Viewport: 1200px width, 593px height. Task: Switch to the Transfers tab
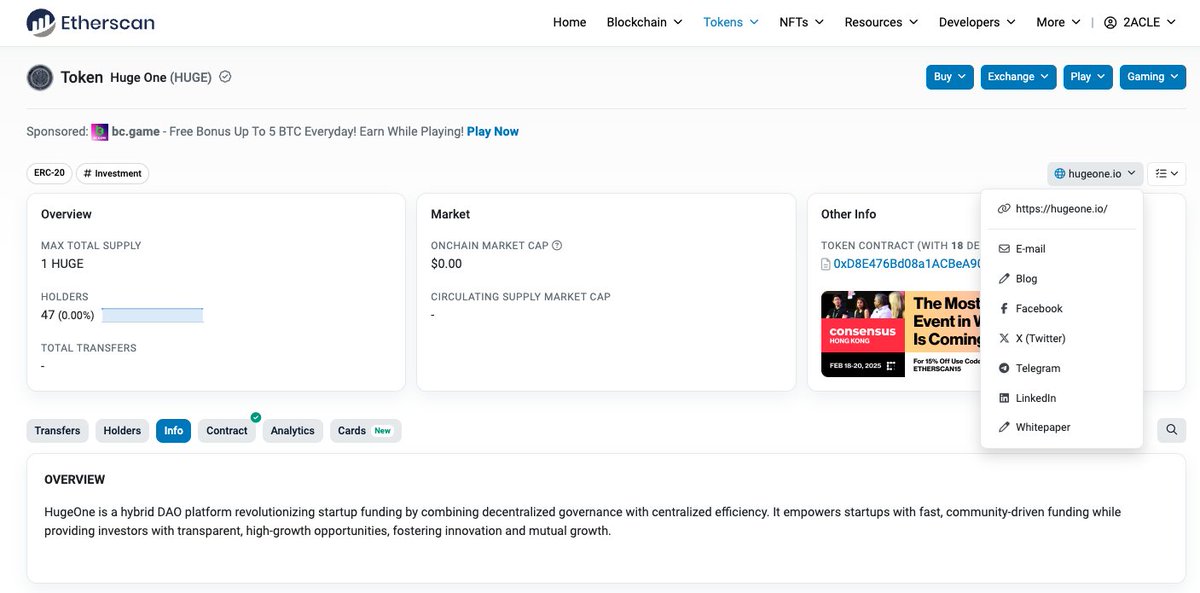click(57, 431)
